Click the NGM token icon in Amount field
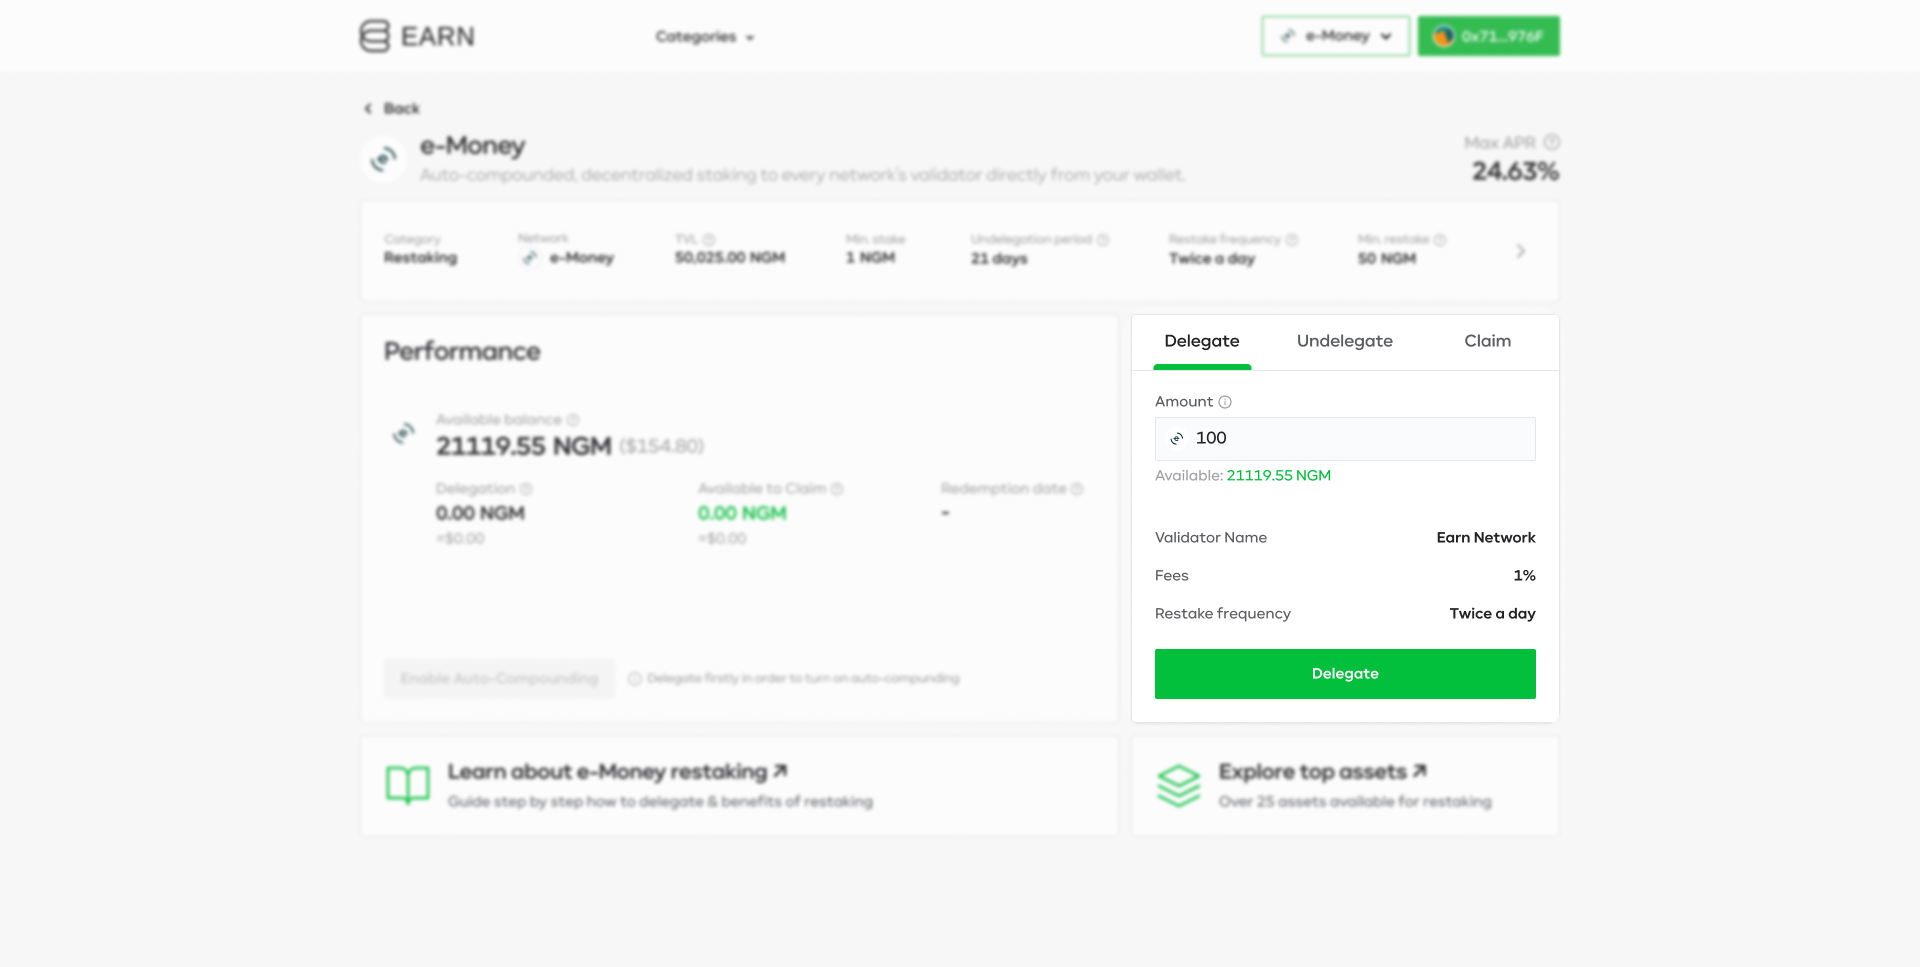Viewport: 1920px width, 967px height. pyautogui.click(x=1177, y=438)
